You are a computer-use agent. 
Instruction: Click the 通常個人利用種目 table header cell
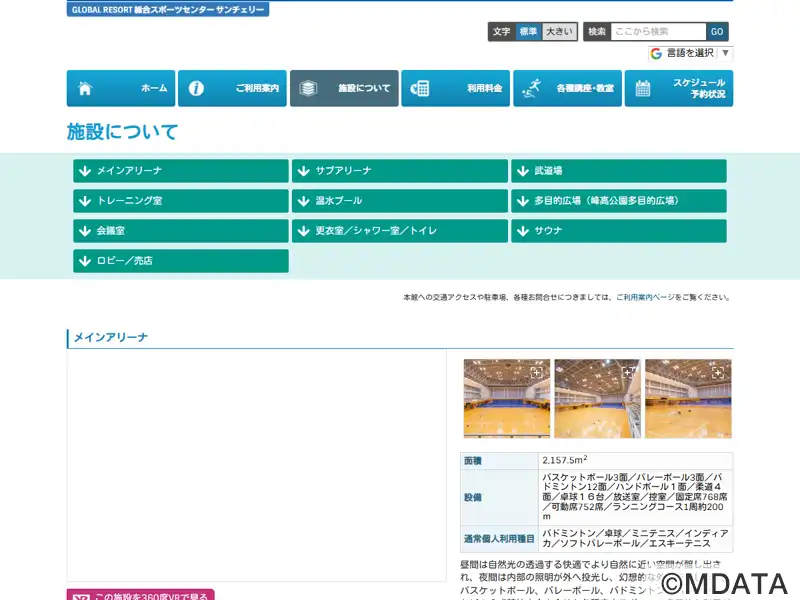click(x=499, y=539)
